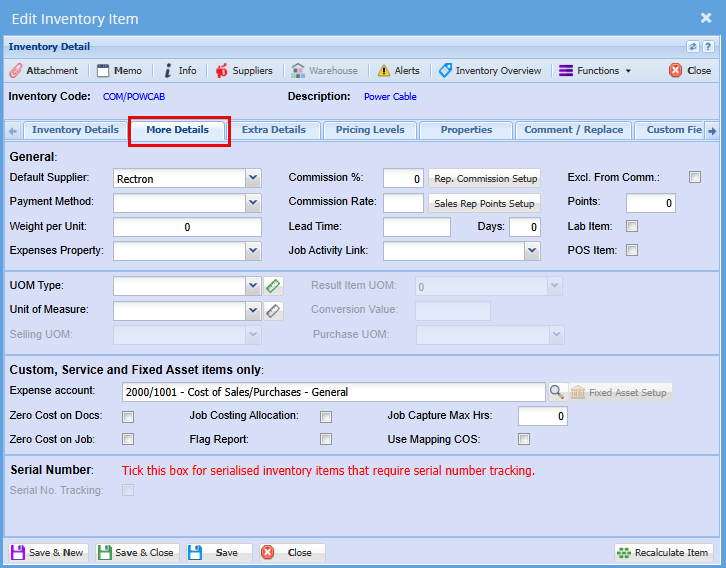Image resolution: width=726 pixels, height=568 pixels.
Task: Open the Attachment paperclip tool
Action: pos(44,71)
